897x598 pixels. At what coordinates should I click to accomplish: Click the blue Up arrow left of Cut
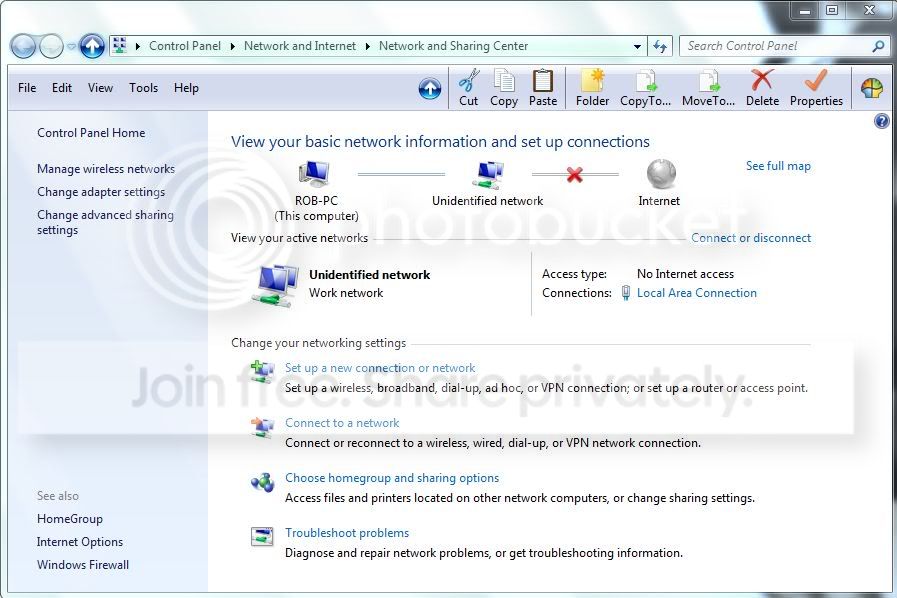(430, 88)
